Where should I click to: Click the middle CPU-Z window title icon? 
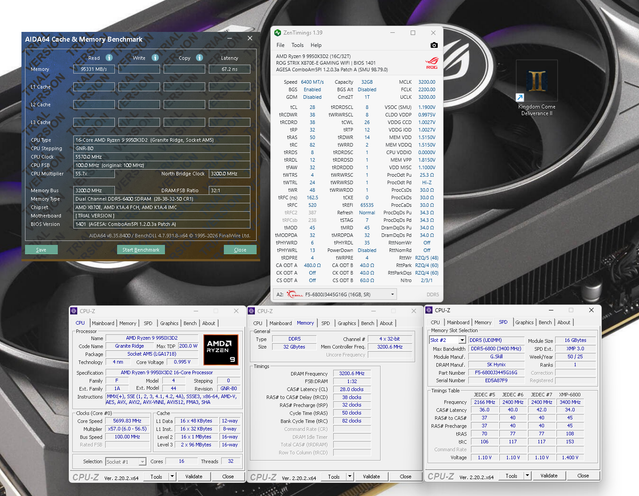click(x=251, y=311)
